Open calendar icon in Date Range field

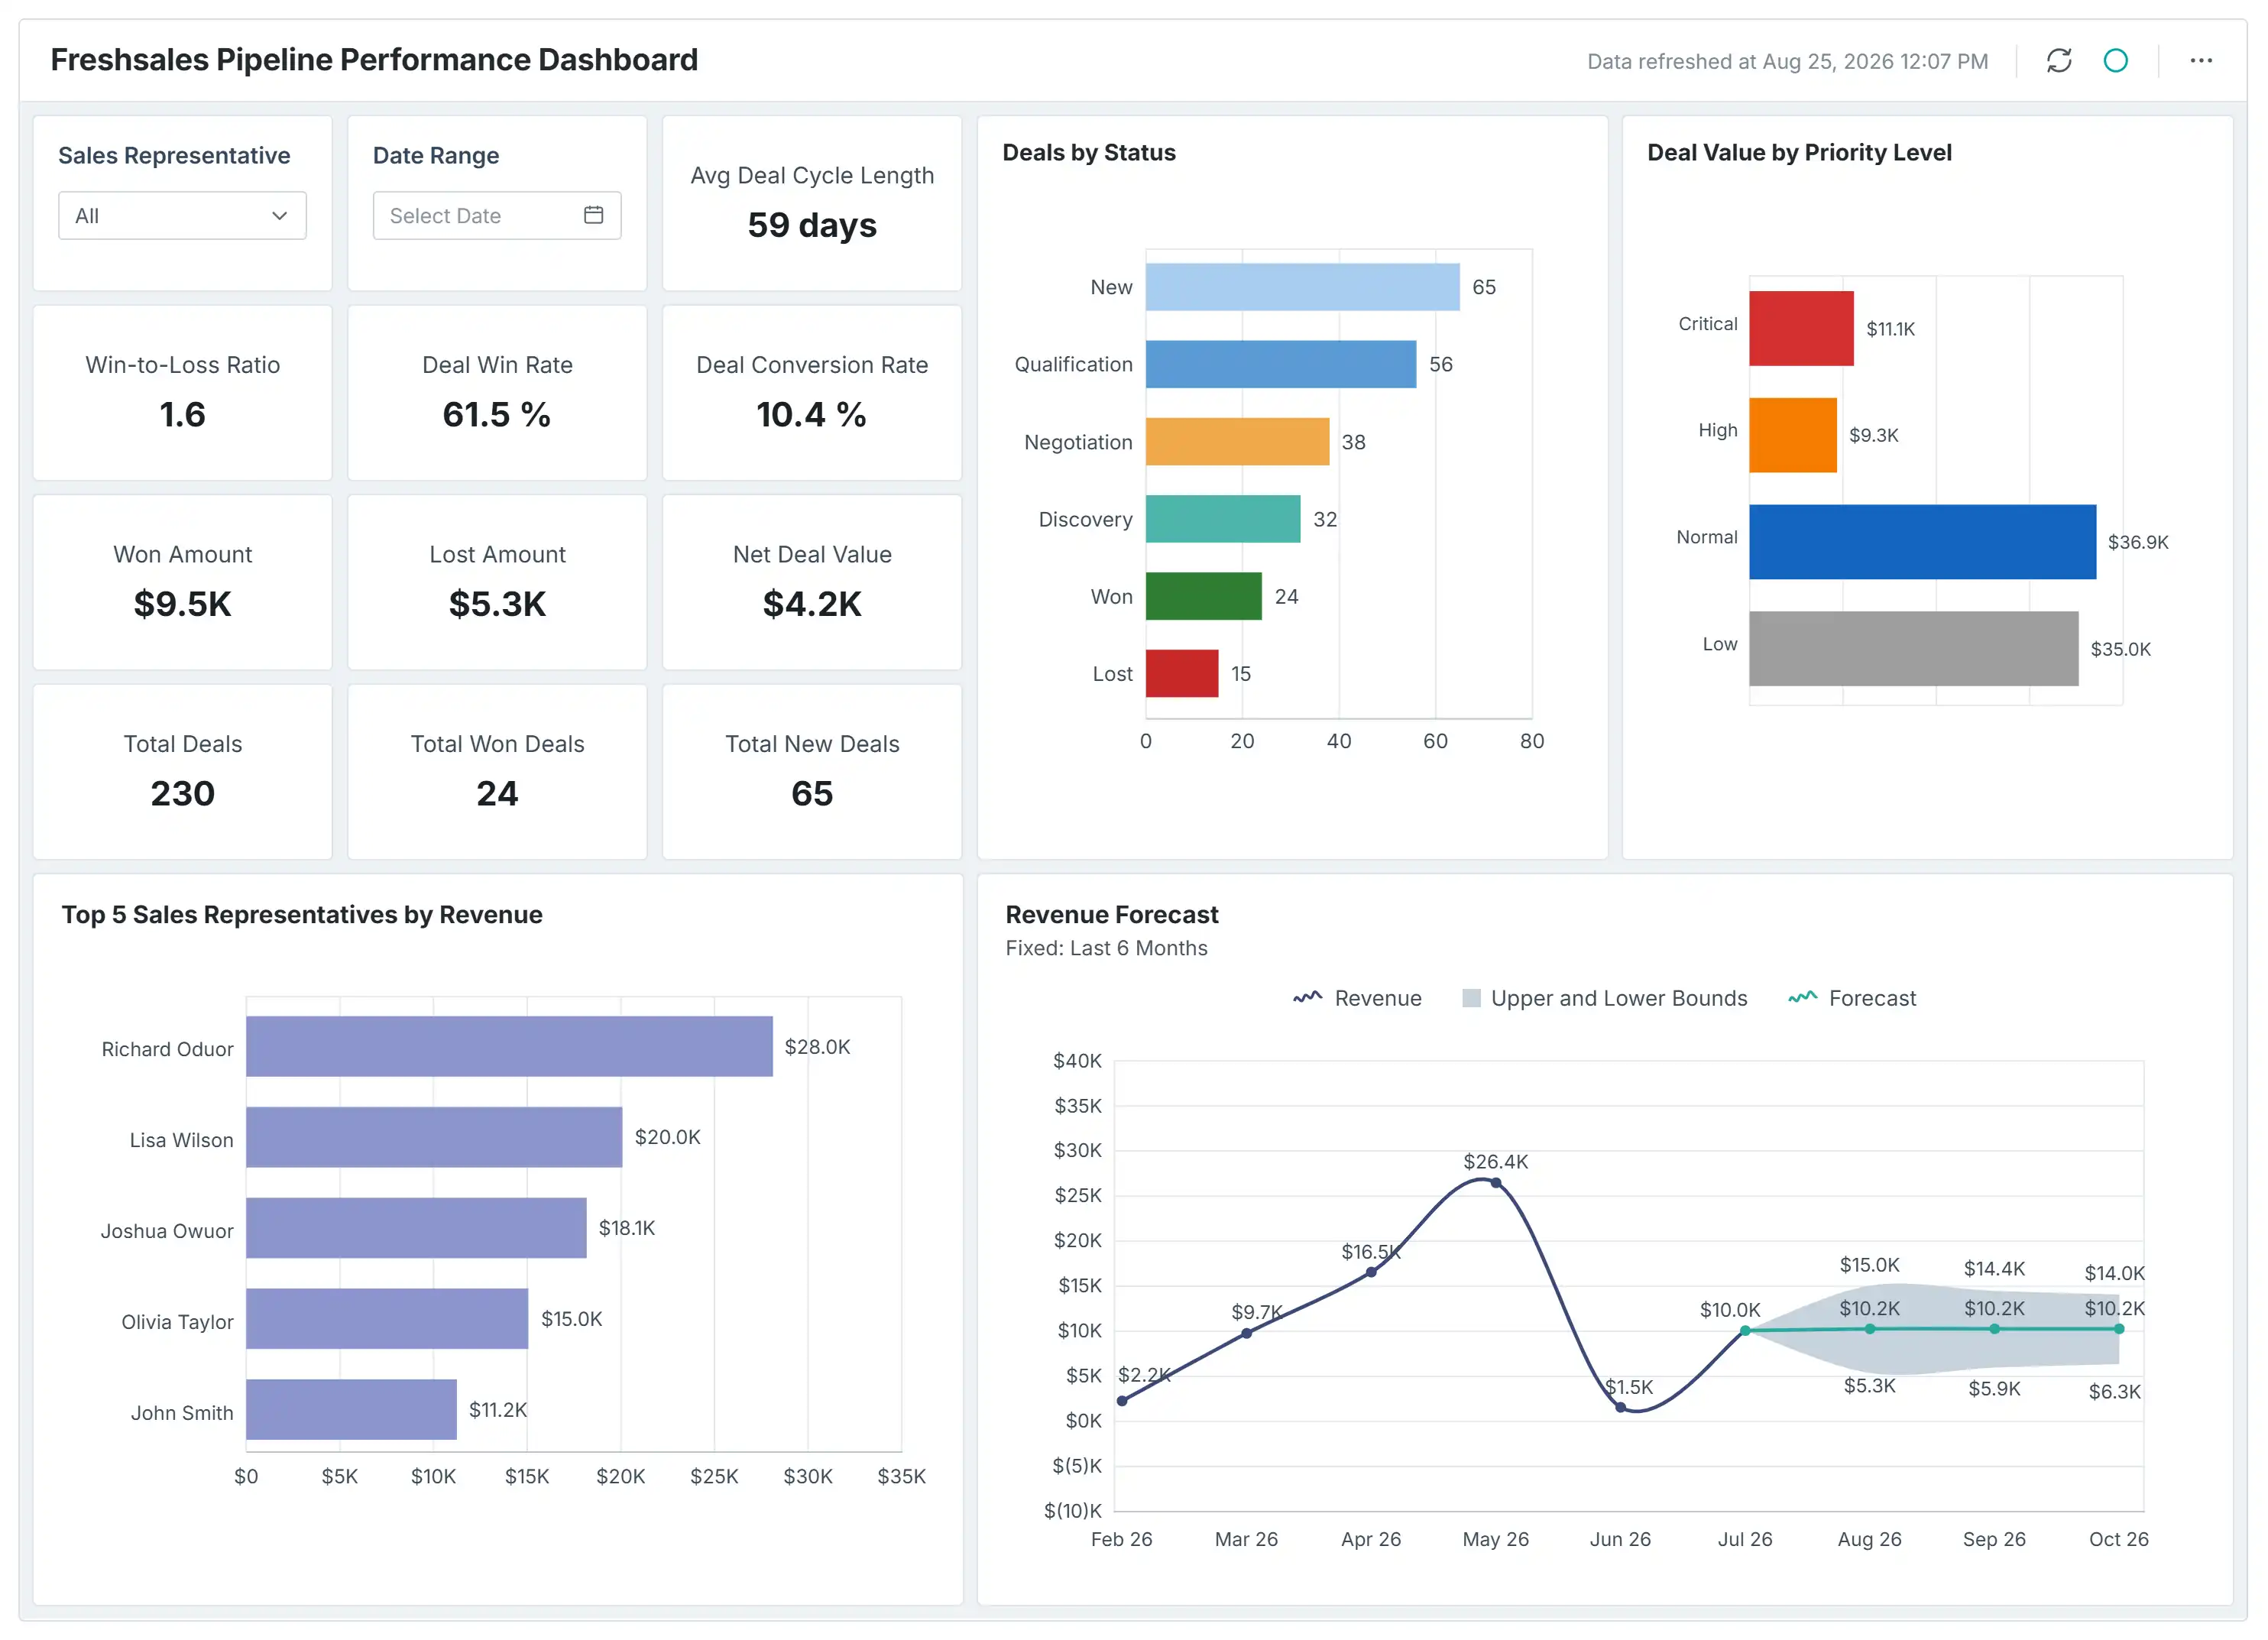pos(593,215)
